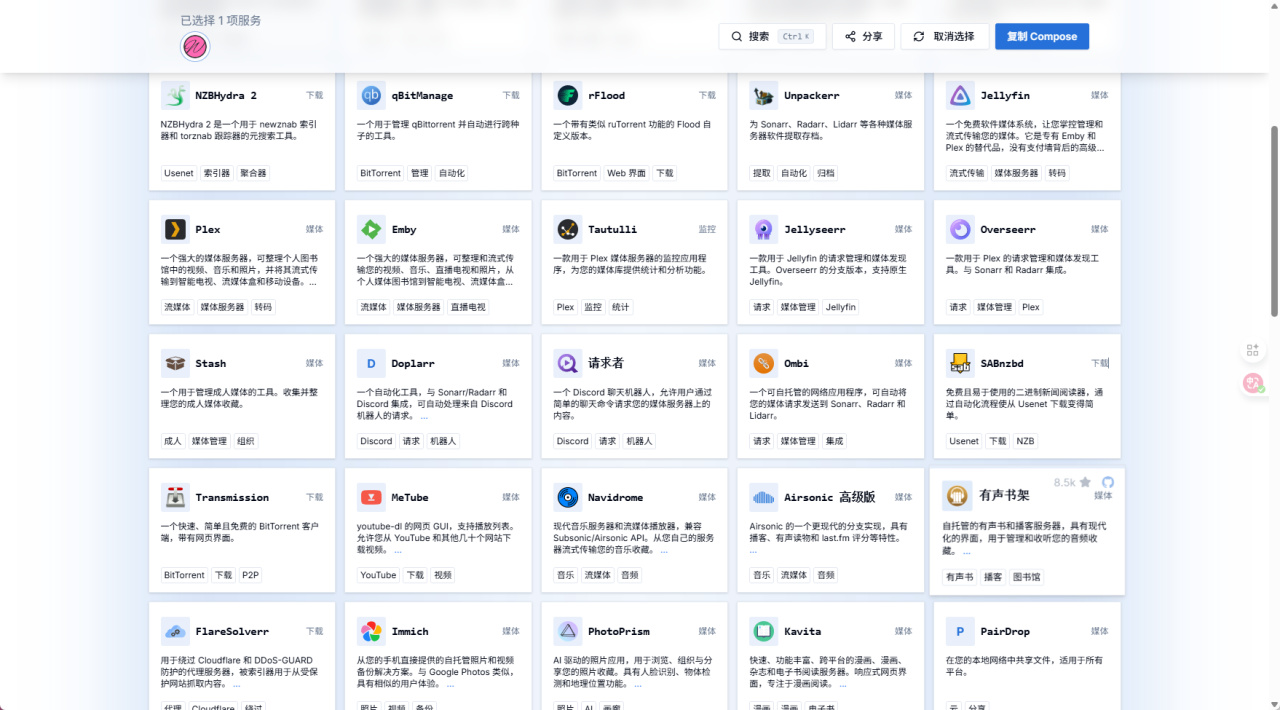Open the 搜索 search box
This screenshot has height=710, width=1280.
tap(772, 36)
